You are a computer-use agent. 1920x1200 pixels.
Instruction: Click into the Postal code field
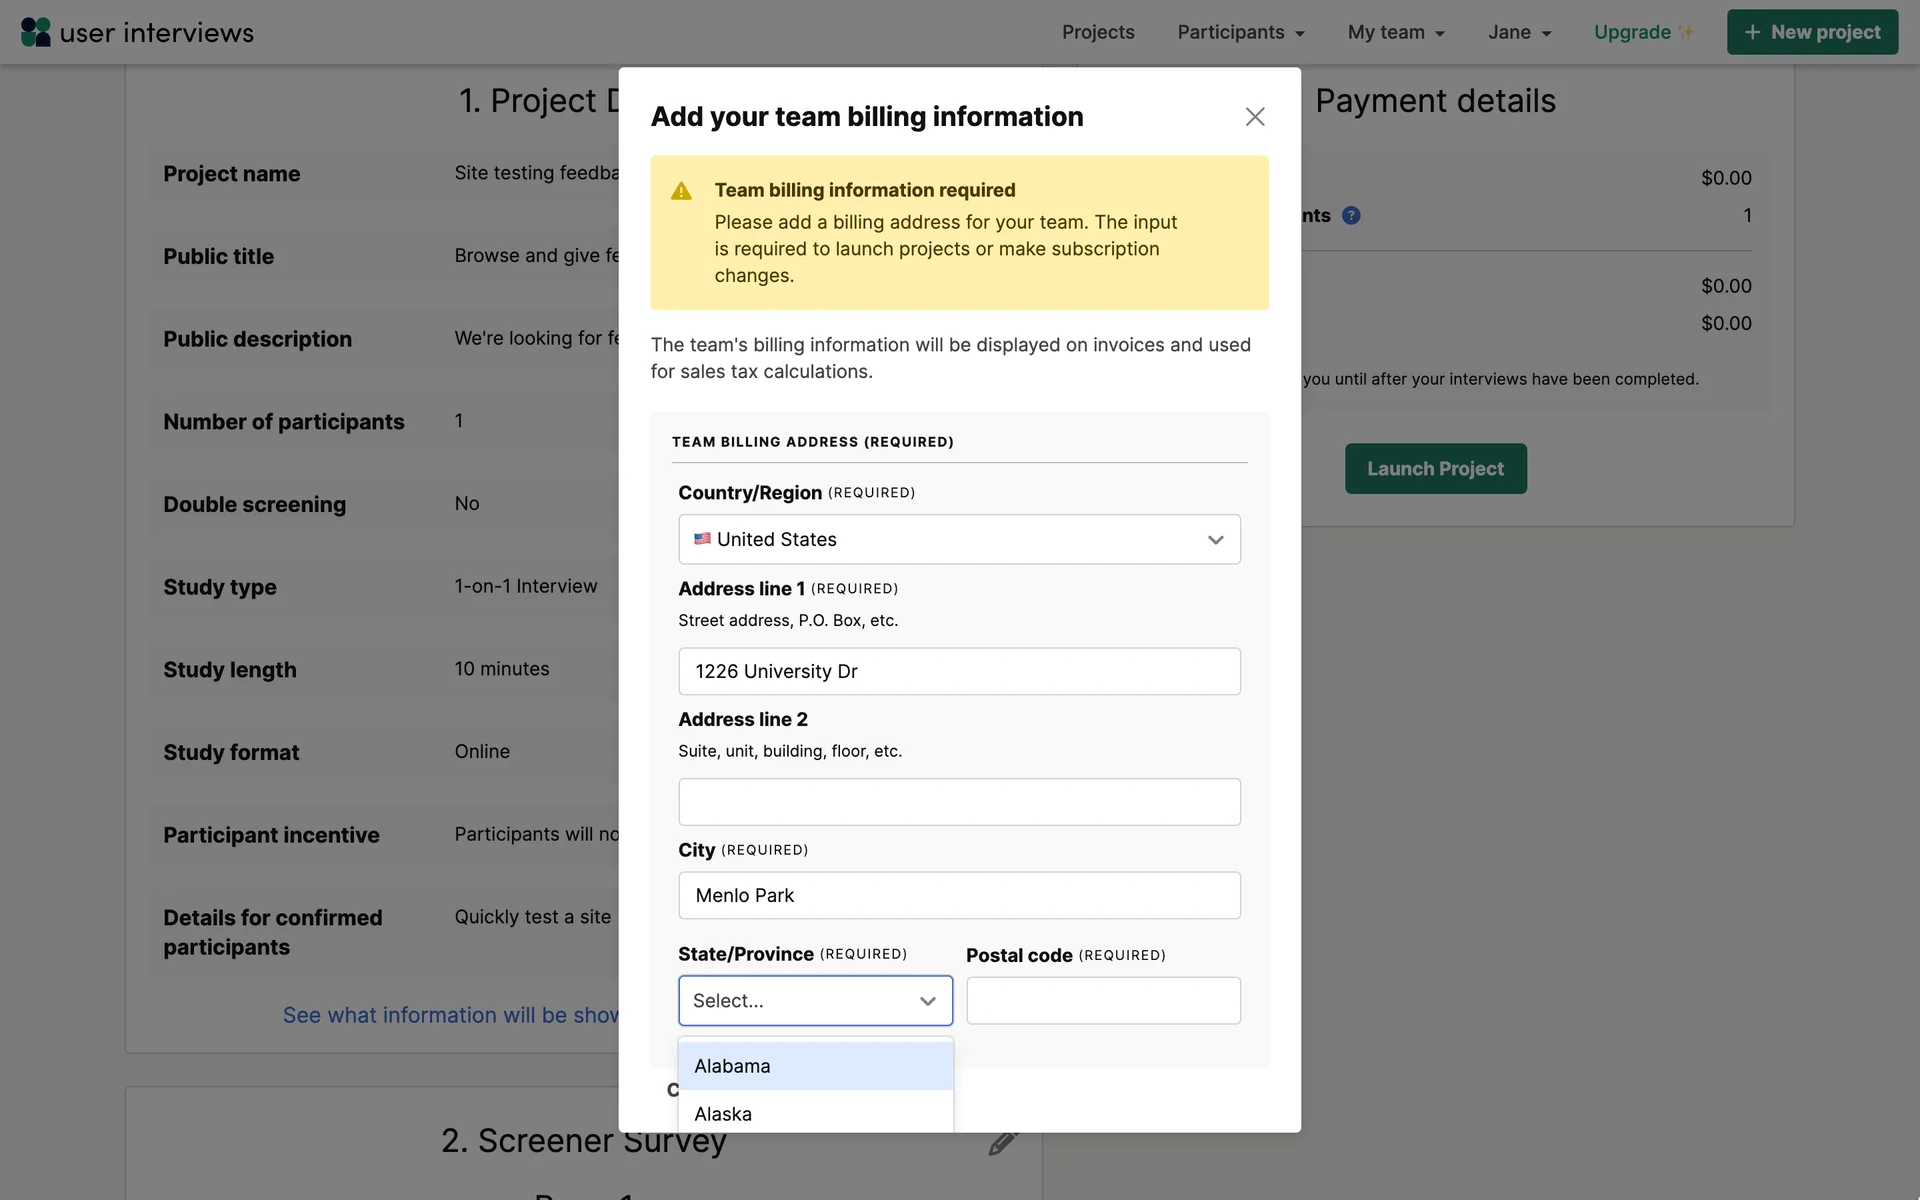[x=1103, y=1001]
